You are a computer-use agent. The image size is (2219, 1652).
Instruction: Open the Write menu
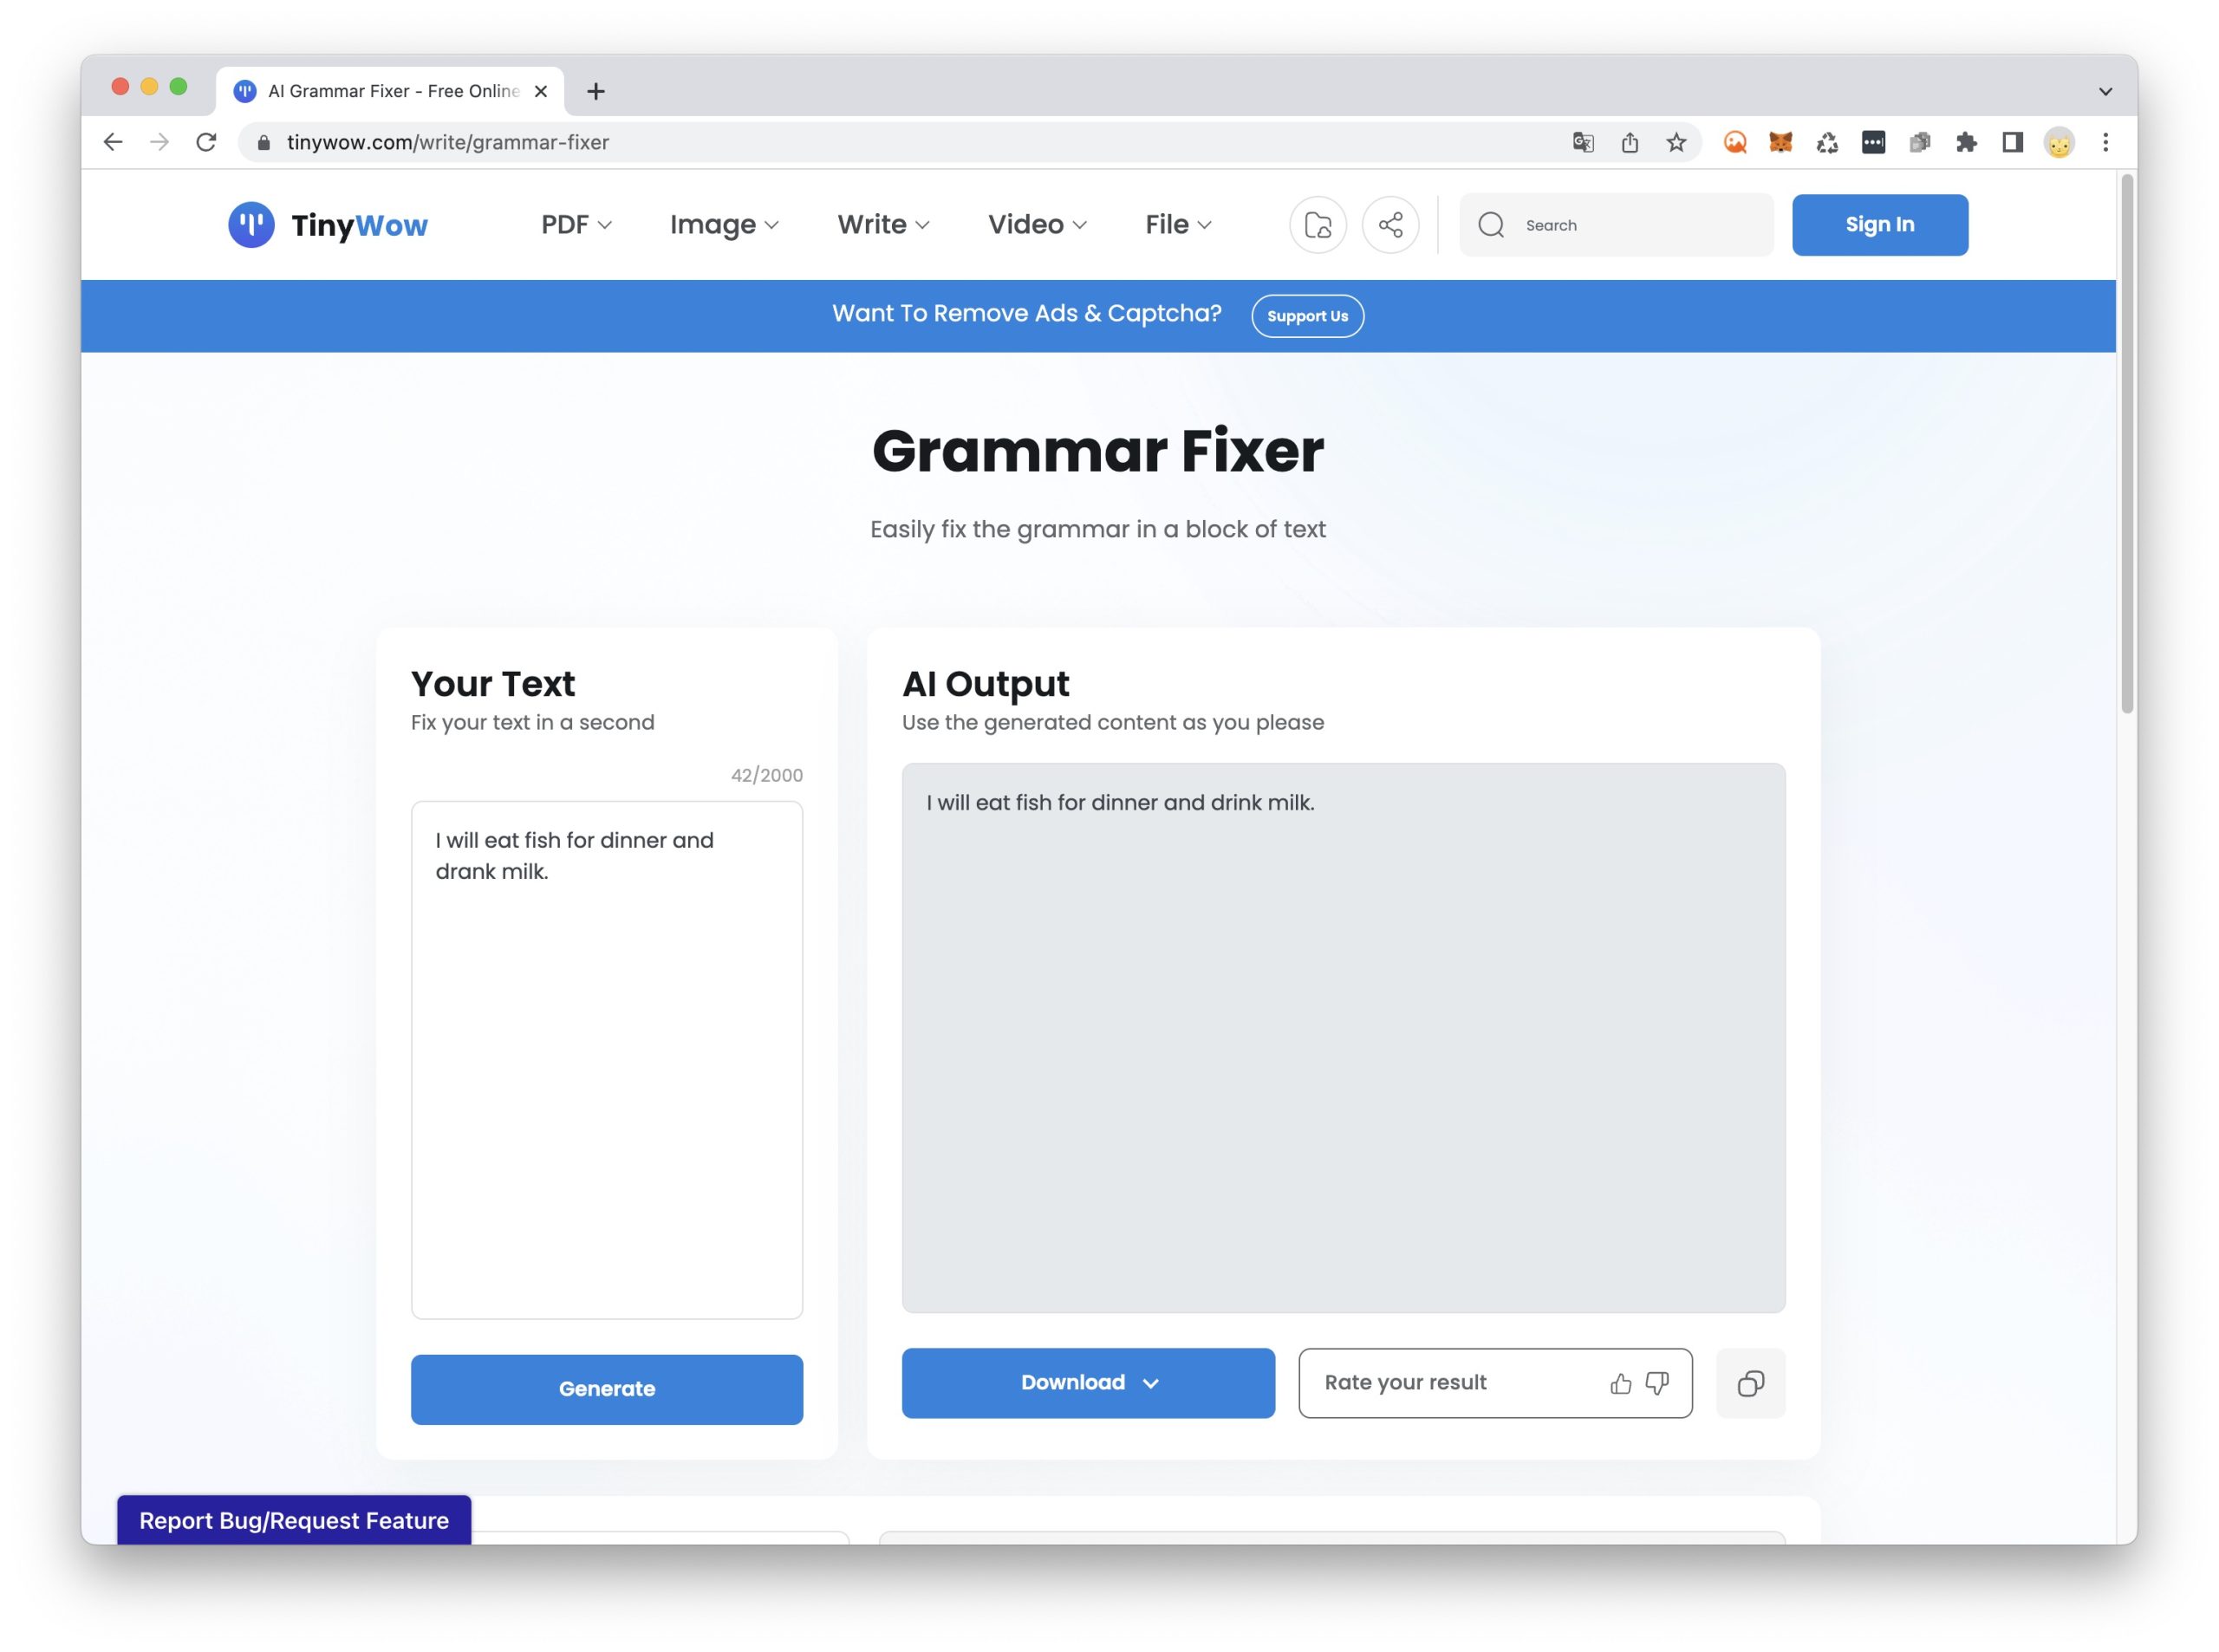(883, 225)
